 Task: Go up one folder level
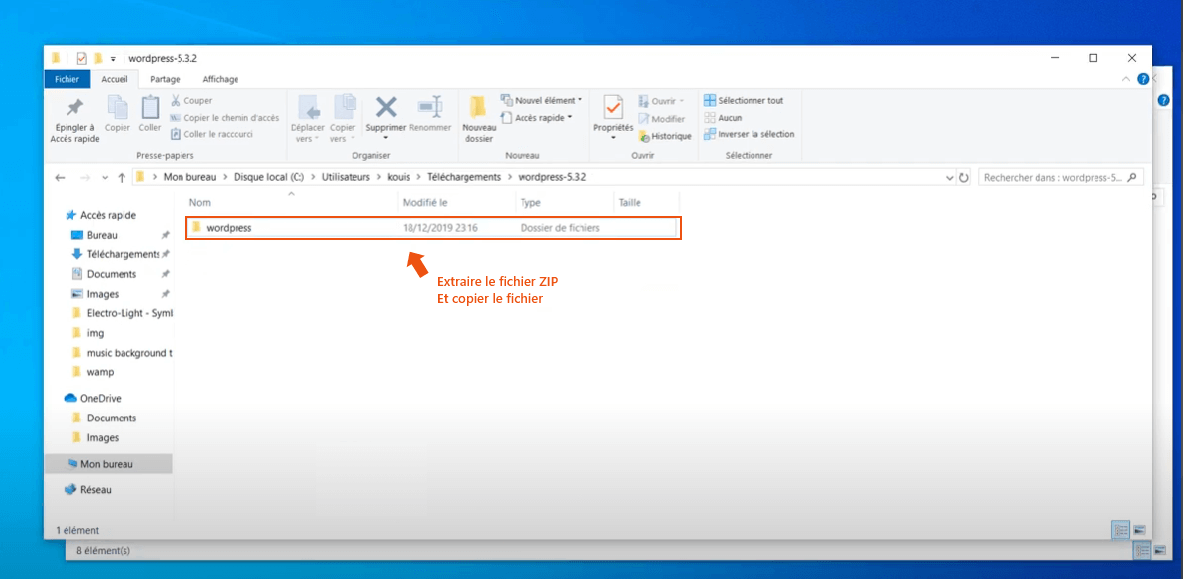121,178
